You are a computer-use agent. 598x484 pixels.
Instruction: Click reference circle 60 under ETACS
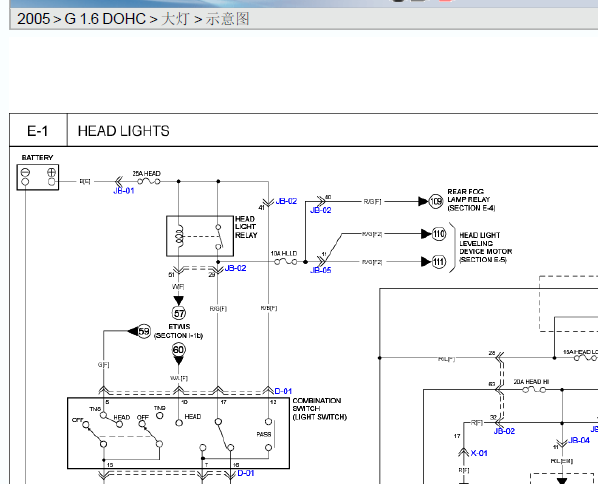coord(178,350)
